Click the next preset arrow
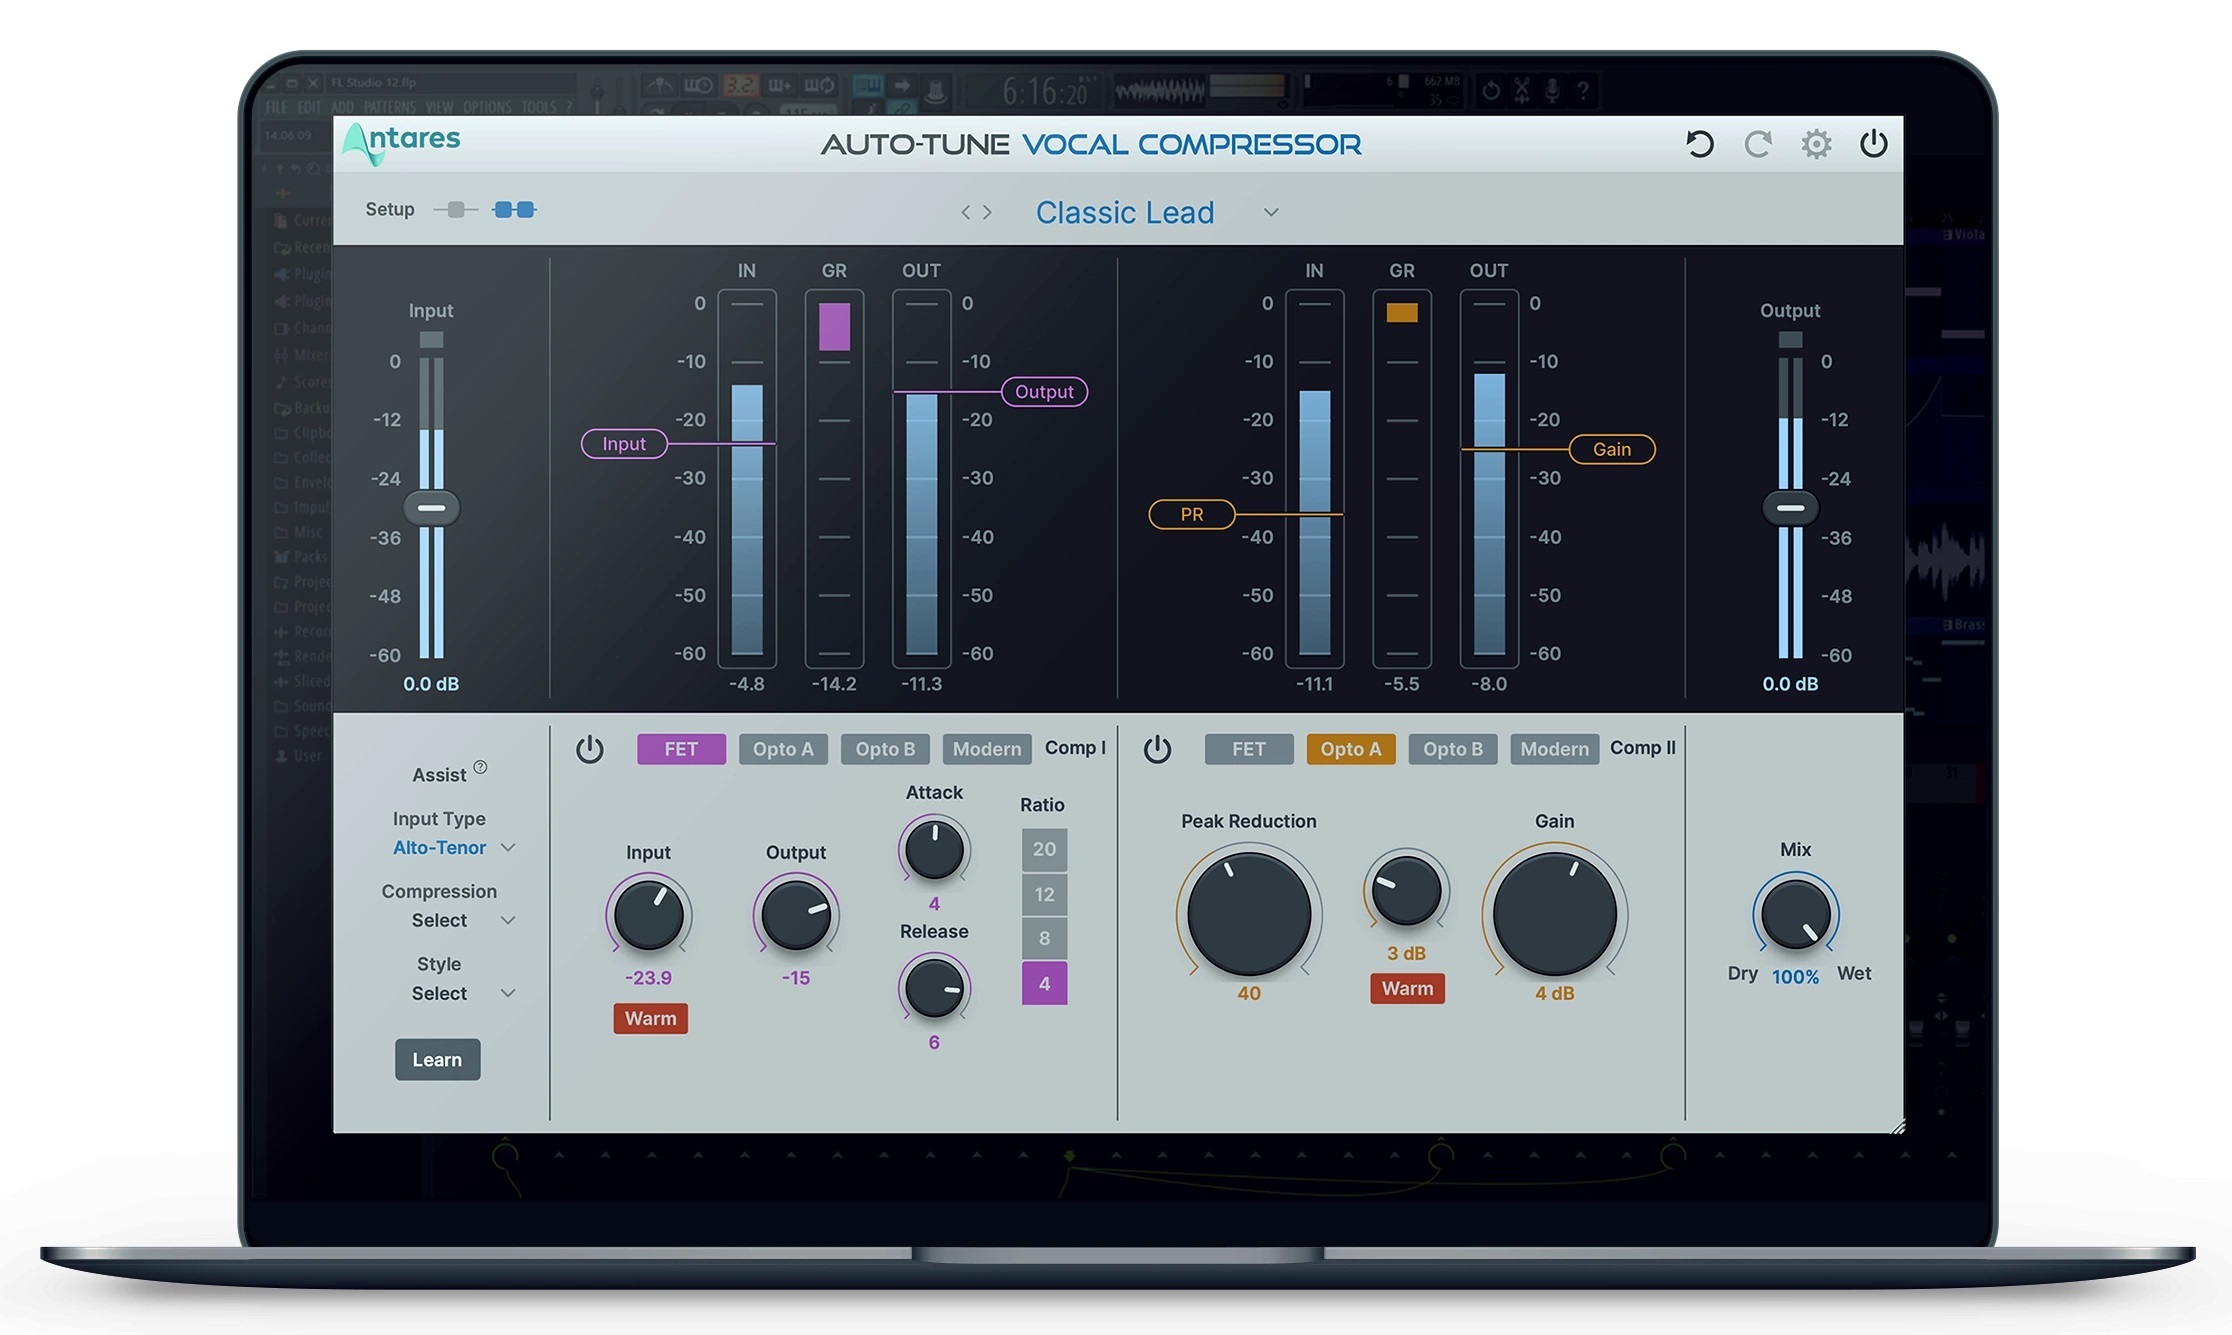The image size is (2232, 1335). click(986, 212)
